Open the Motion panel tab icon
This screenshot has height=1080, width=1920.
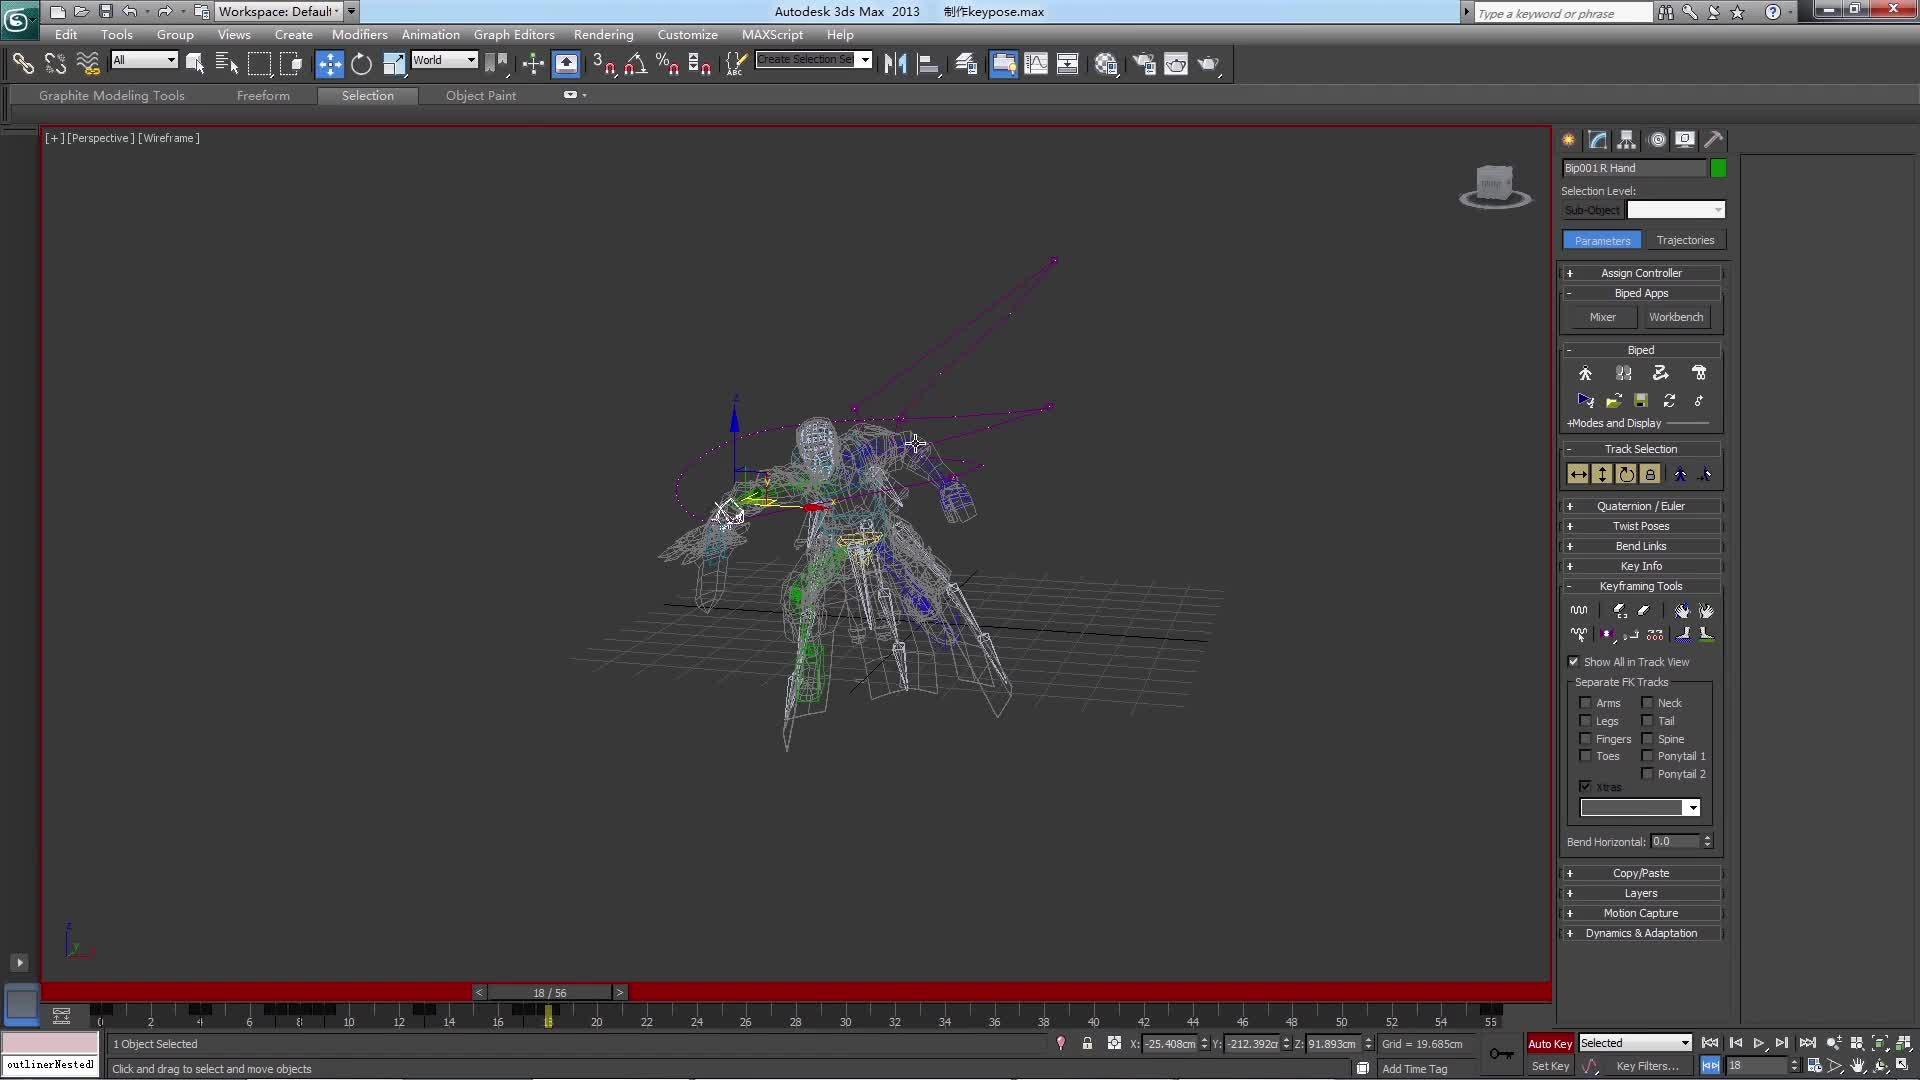pyautogui.click(x=1657, y=140)
